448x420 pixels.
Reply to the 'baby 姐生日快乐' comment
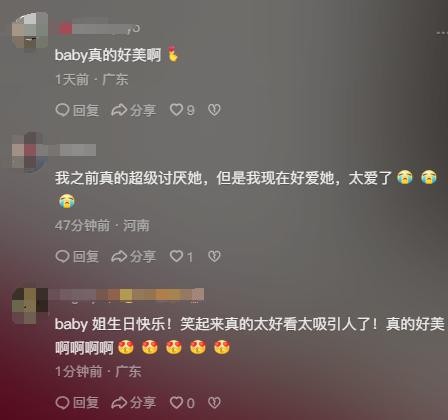coord(77,403)
